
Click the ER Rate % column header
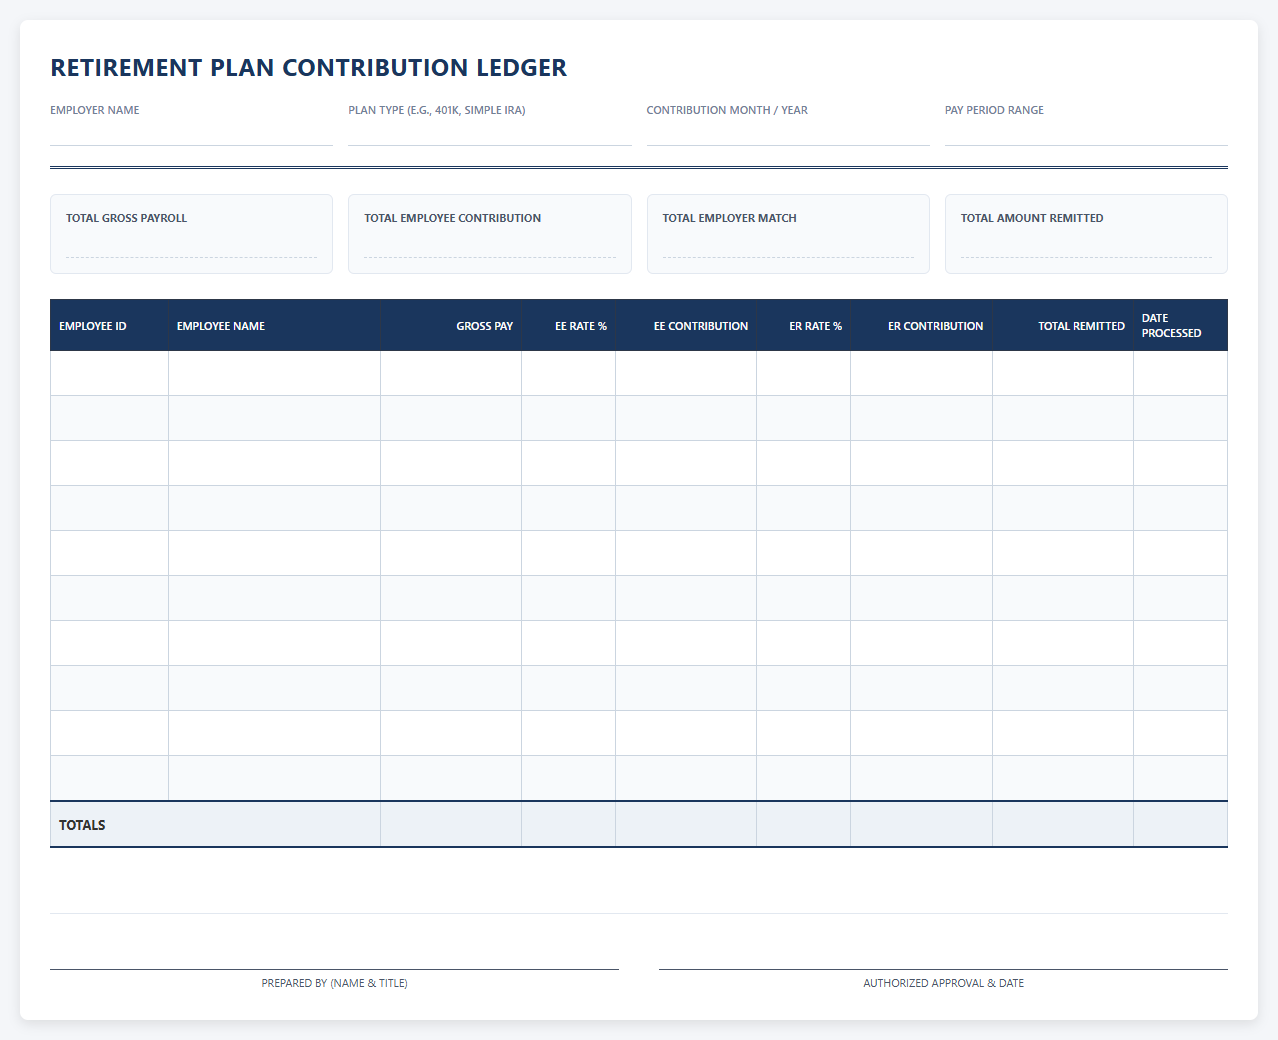coord(804,326)
